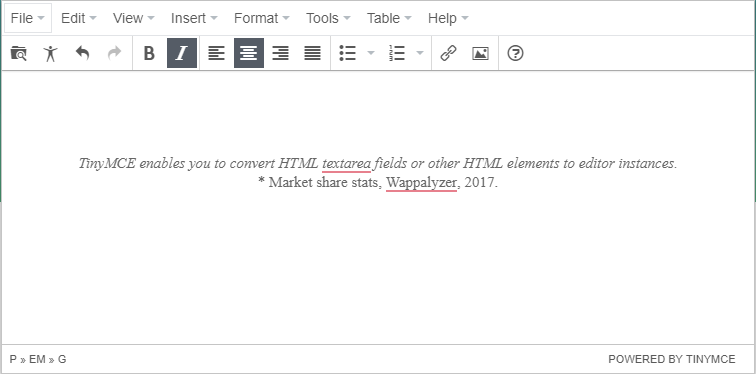Screen dimensions: 756x374
Task: Open the help question mark icon
Action: pos(515,53)
